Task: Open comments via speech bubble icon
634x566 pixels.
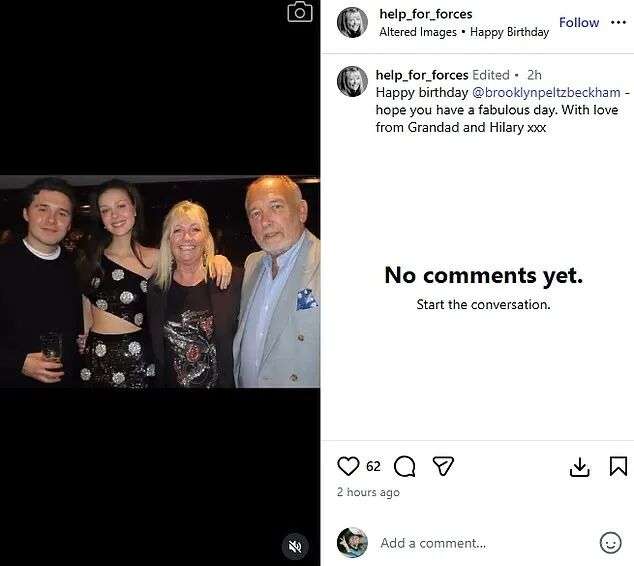Action: point(404,466)
